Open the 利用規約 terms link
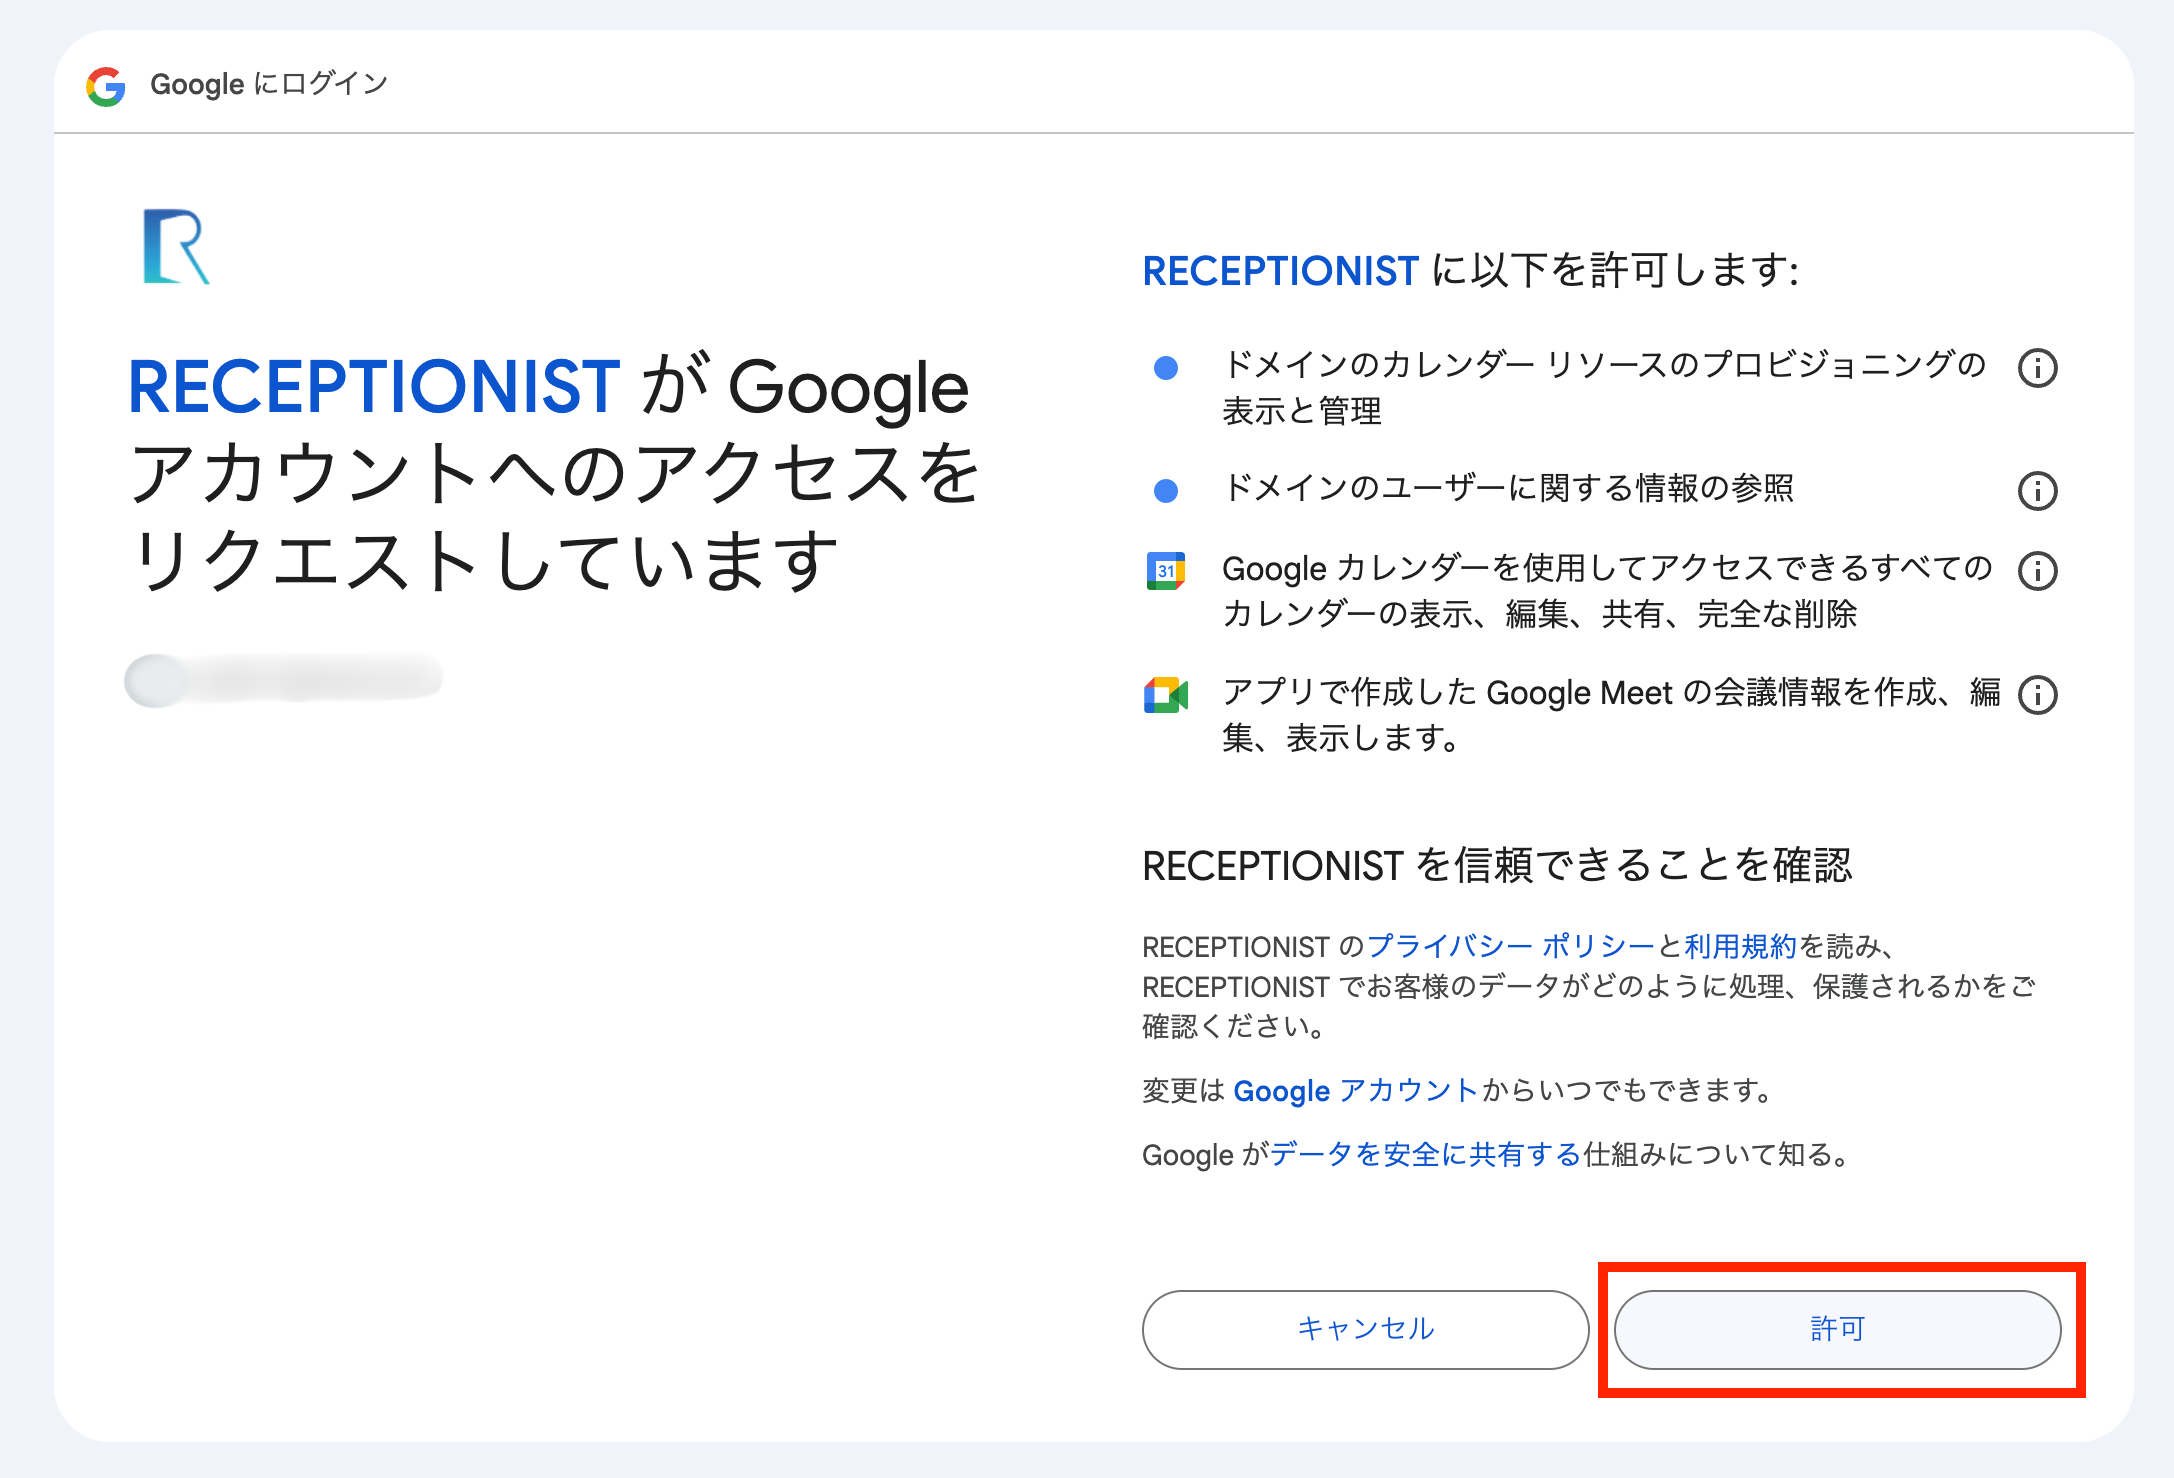Viewport: 2174px width, 1478px height. tap(1740, 946)
